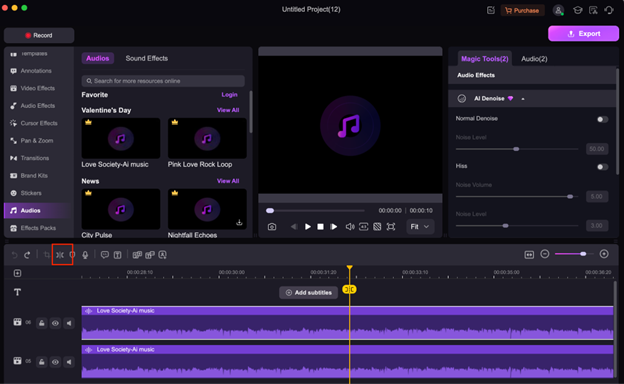Zoom out timeline with minus icon

pos(545,254)
